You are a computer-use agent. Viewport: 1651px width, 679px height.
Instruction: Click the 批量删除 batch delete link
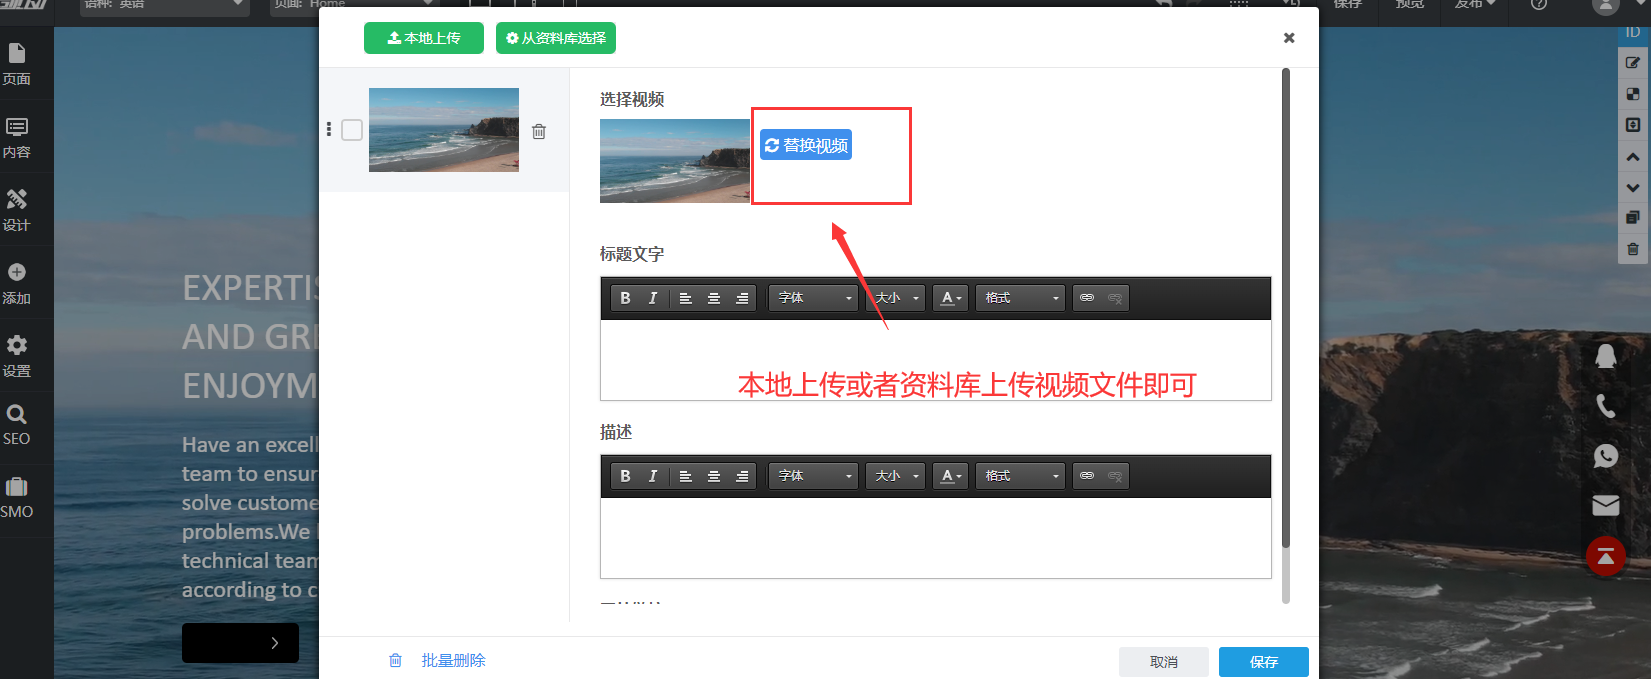click(x=453, y=661)
